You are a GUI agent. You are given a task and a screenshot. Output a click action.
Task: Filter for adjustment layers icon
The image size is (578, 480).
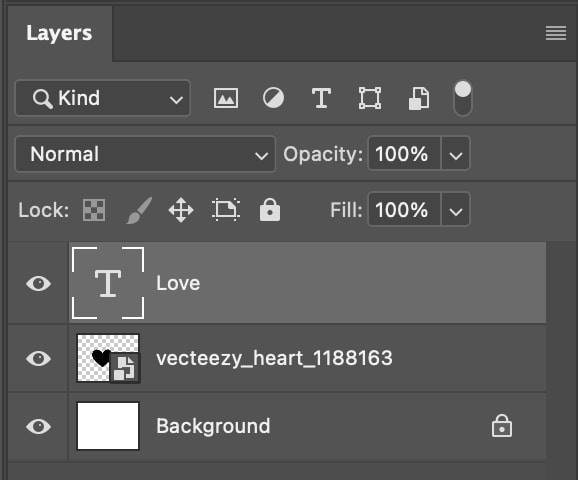point(273,98)
